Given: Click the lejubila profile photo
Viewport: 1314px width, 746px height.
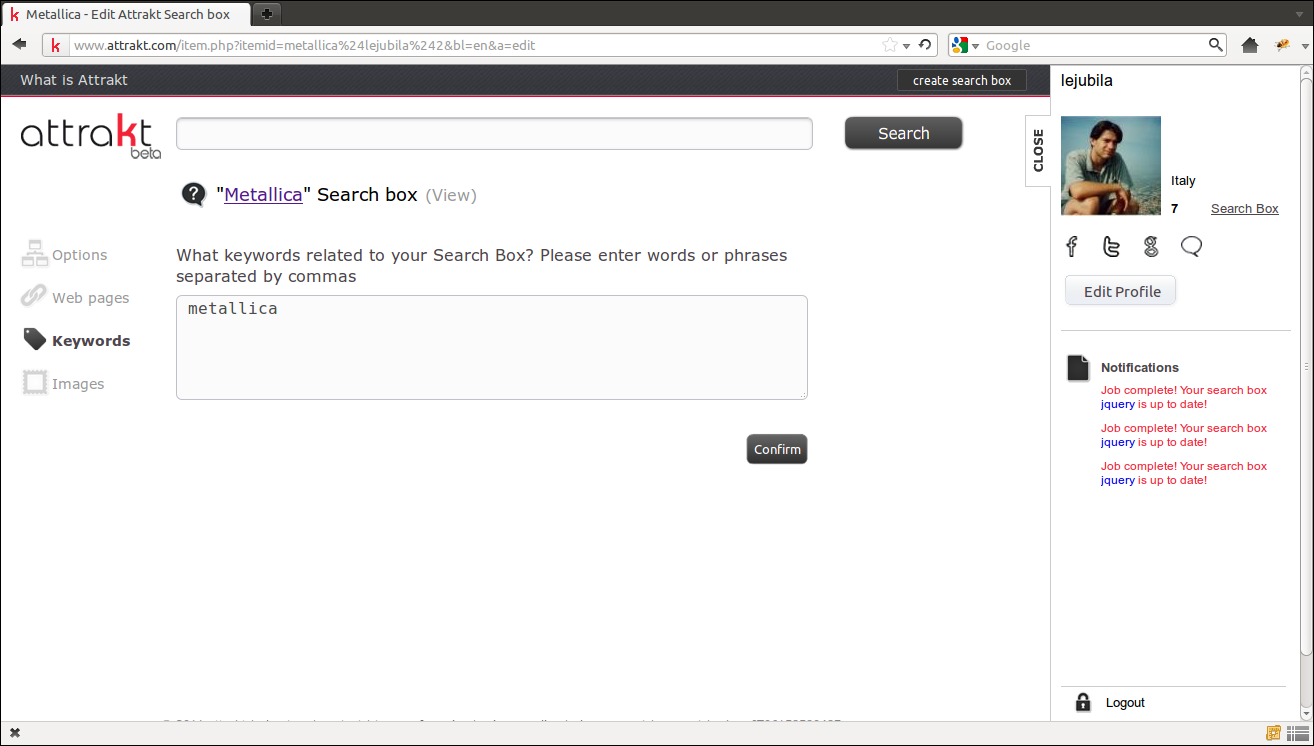Looking at the screenshot, I should click(x=1111, y=165).
